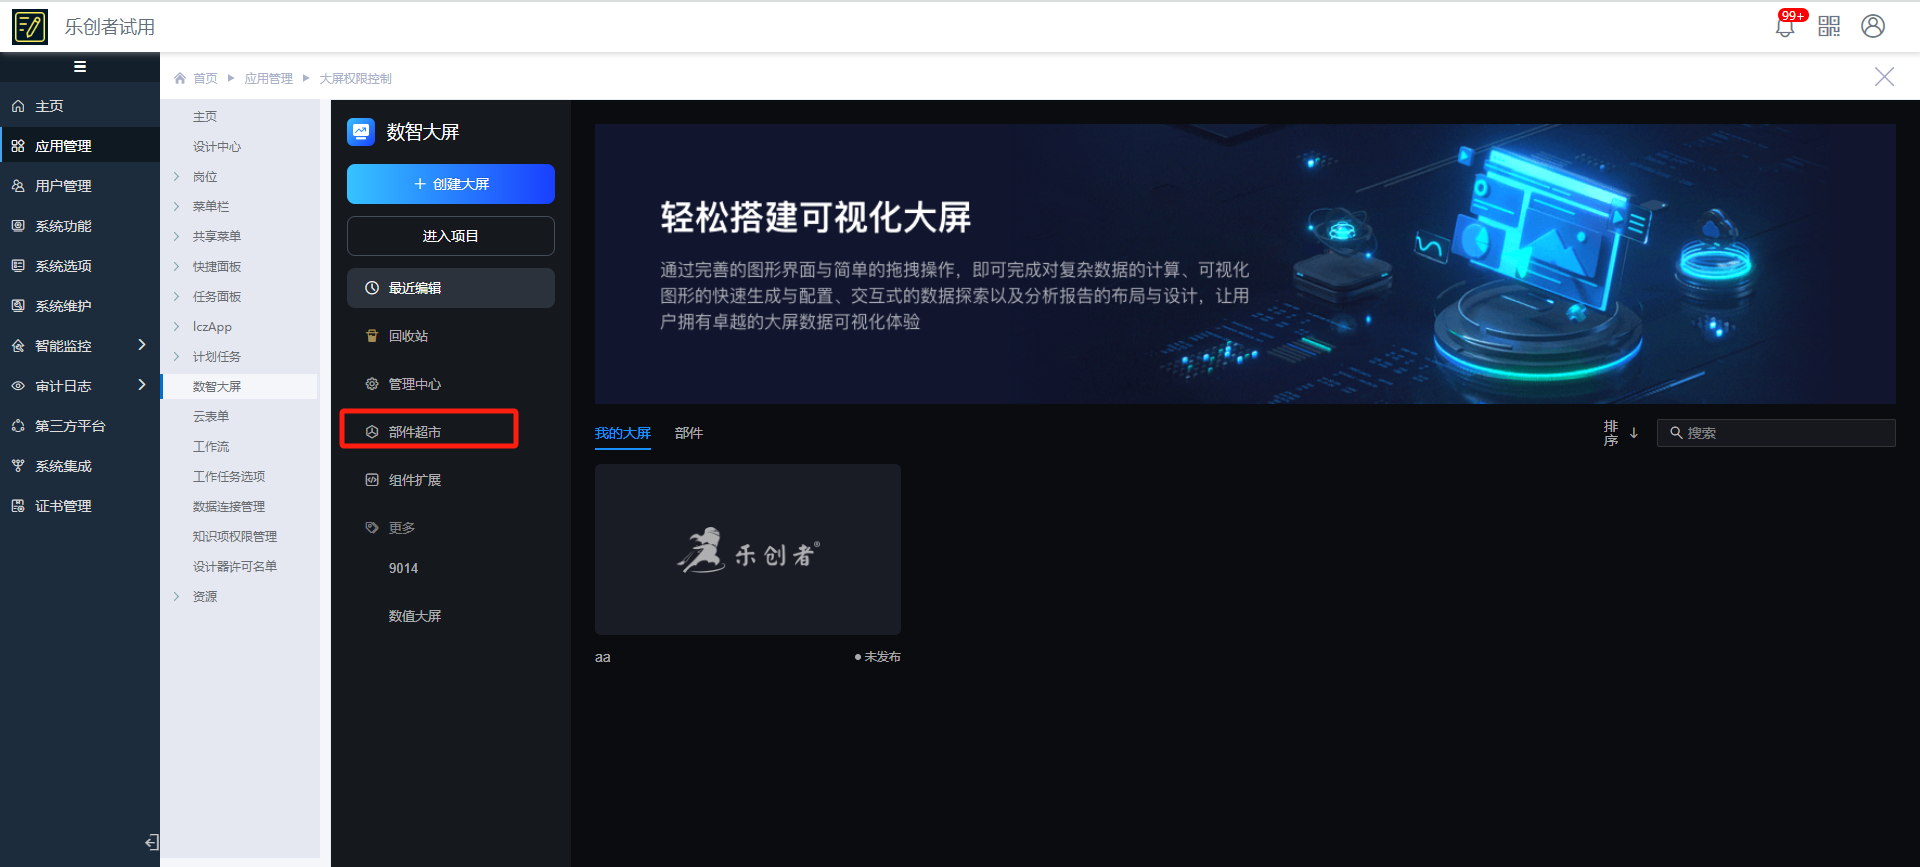Click the 进入项目 button
This screenshot has width=1920, height=867.
click(x=450, y=236)
